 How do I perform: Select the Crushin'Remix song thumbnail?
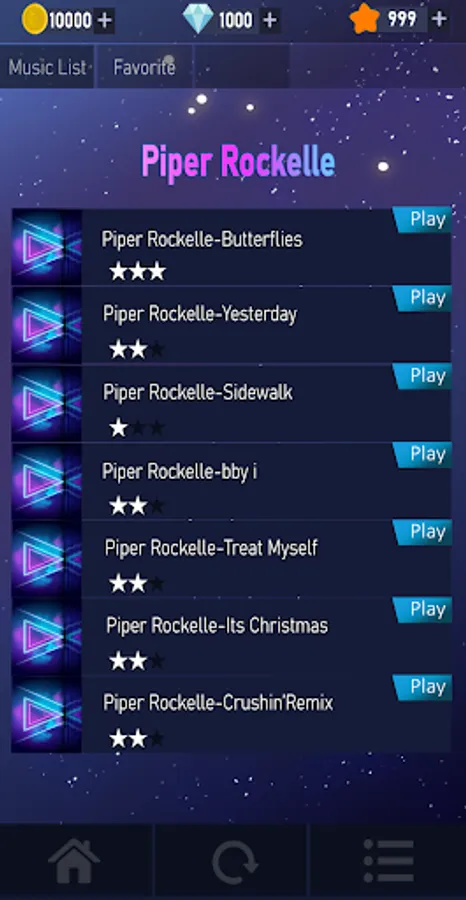46,715
